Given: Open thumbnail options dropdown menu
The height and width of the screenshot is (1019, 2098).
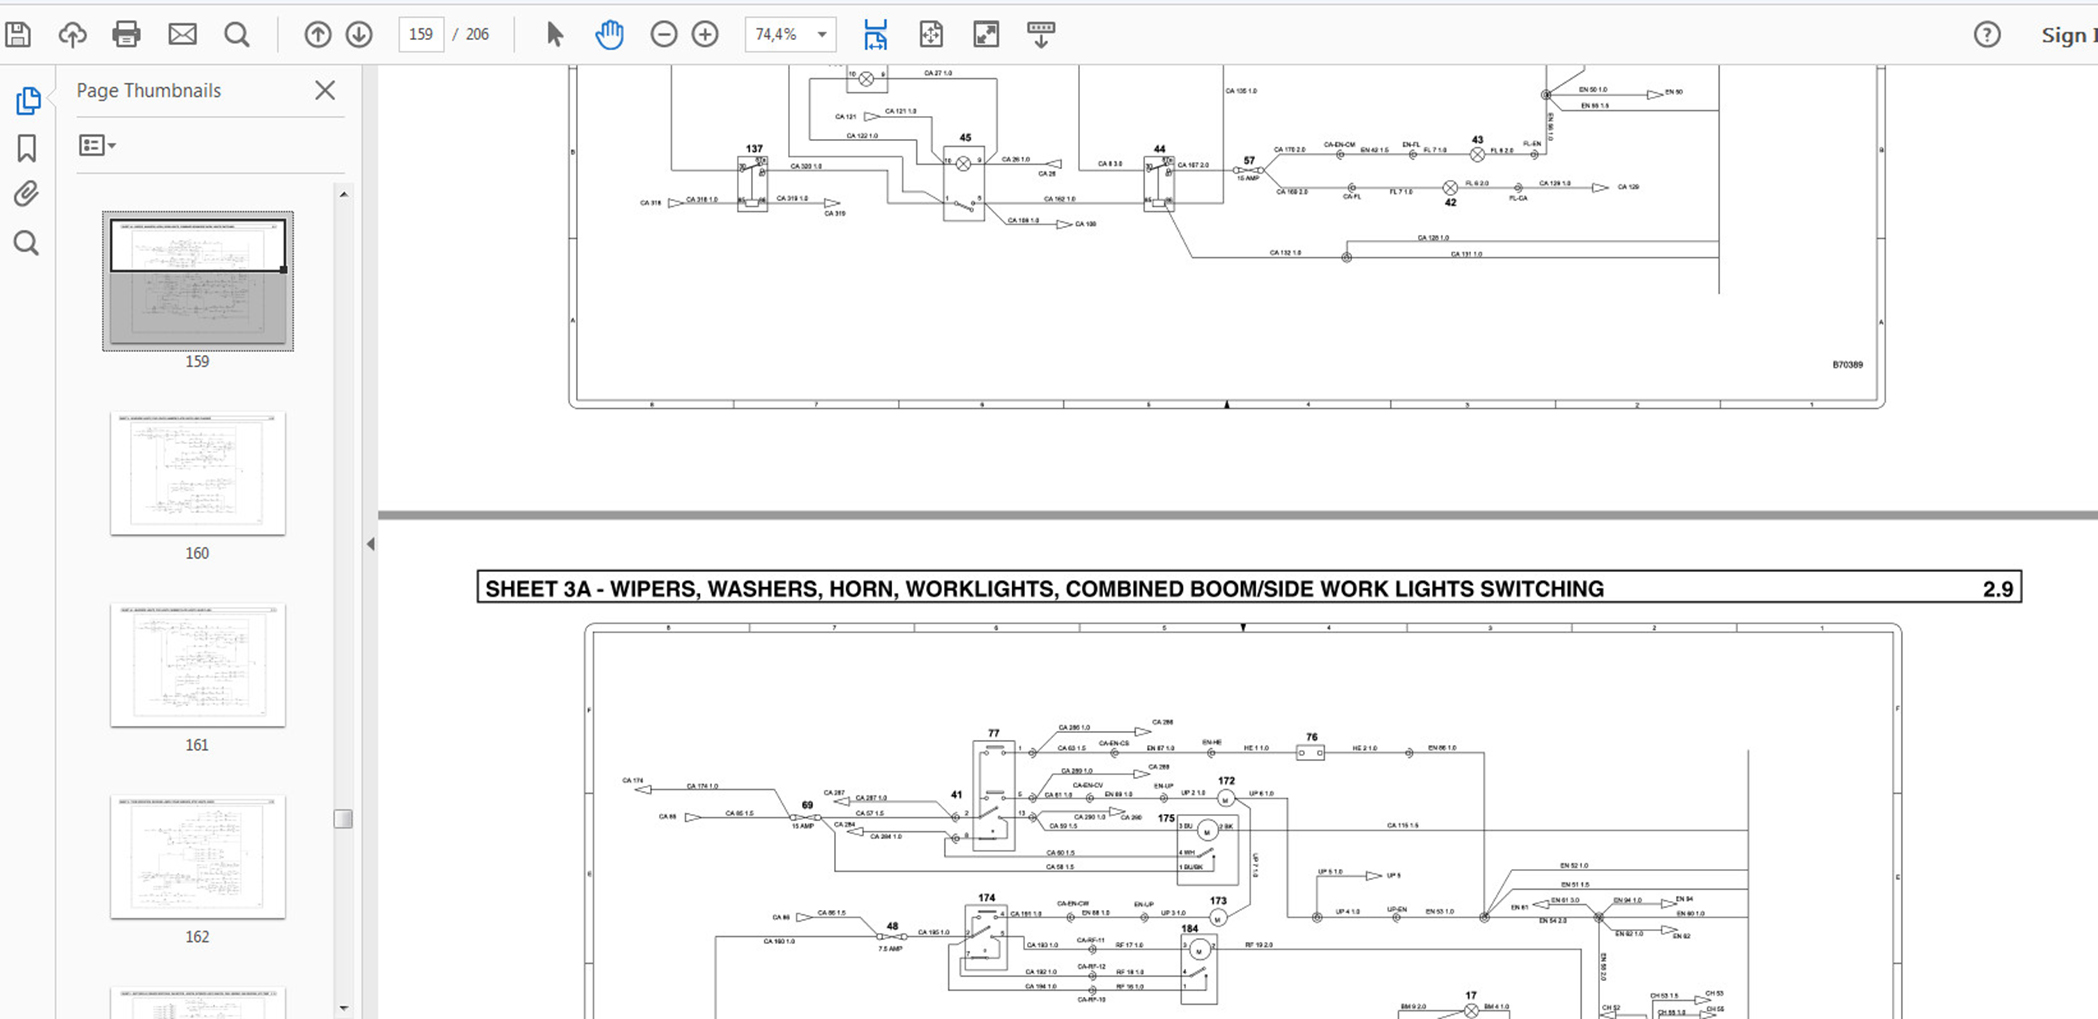Looking at the screenshot, I should click(97, 146).
